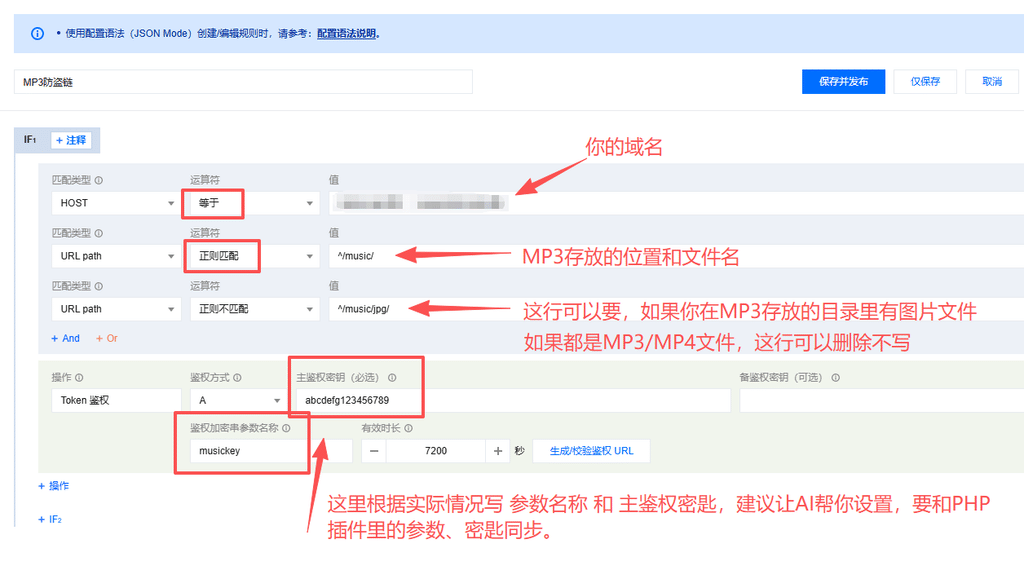This screenshot has height=580, width=1024.
Task: Add another action with + 操作
Action: [53, 486]
